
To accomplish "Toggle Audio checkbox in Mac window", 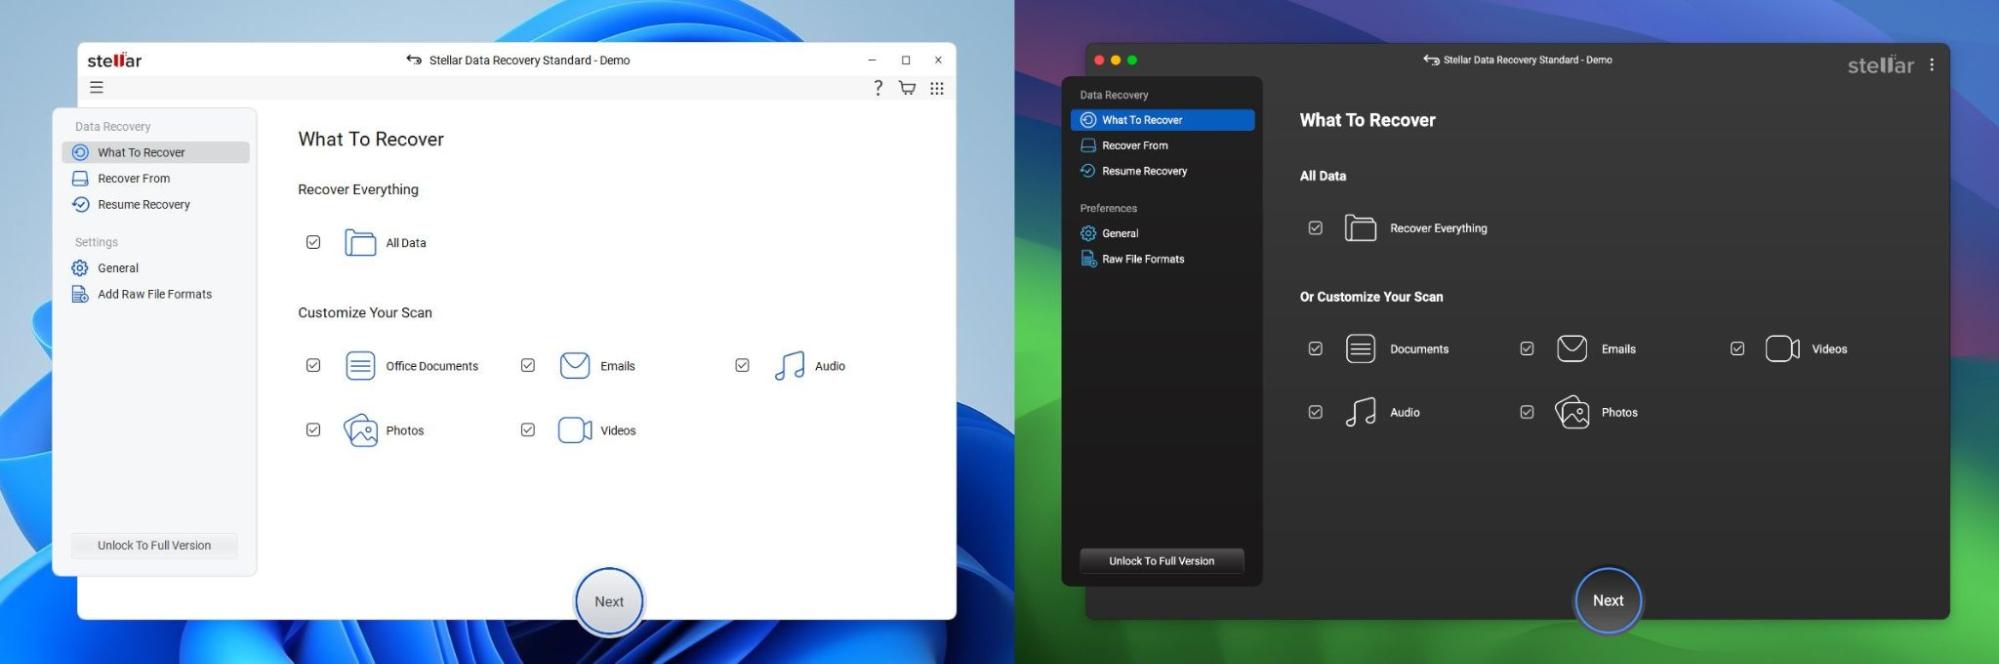I will click(1315, 412).
